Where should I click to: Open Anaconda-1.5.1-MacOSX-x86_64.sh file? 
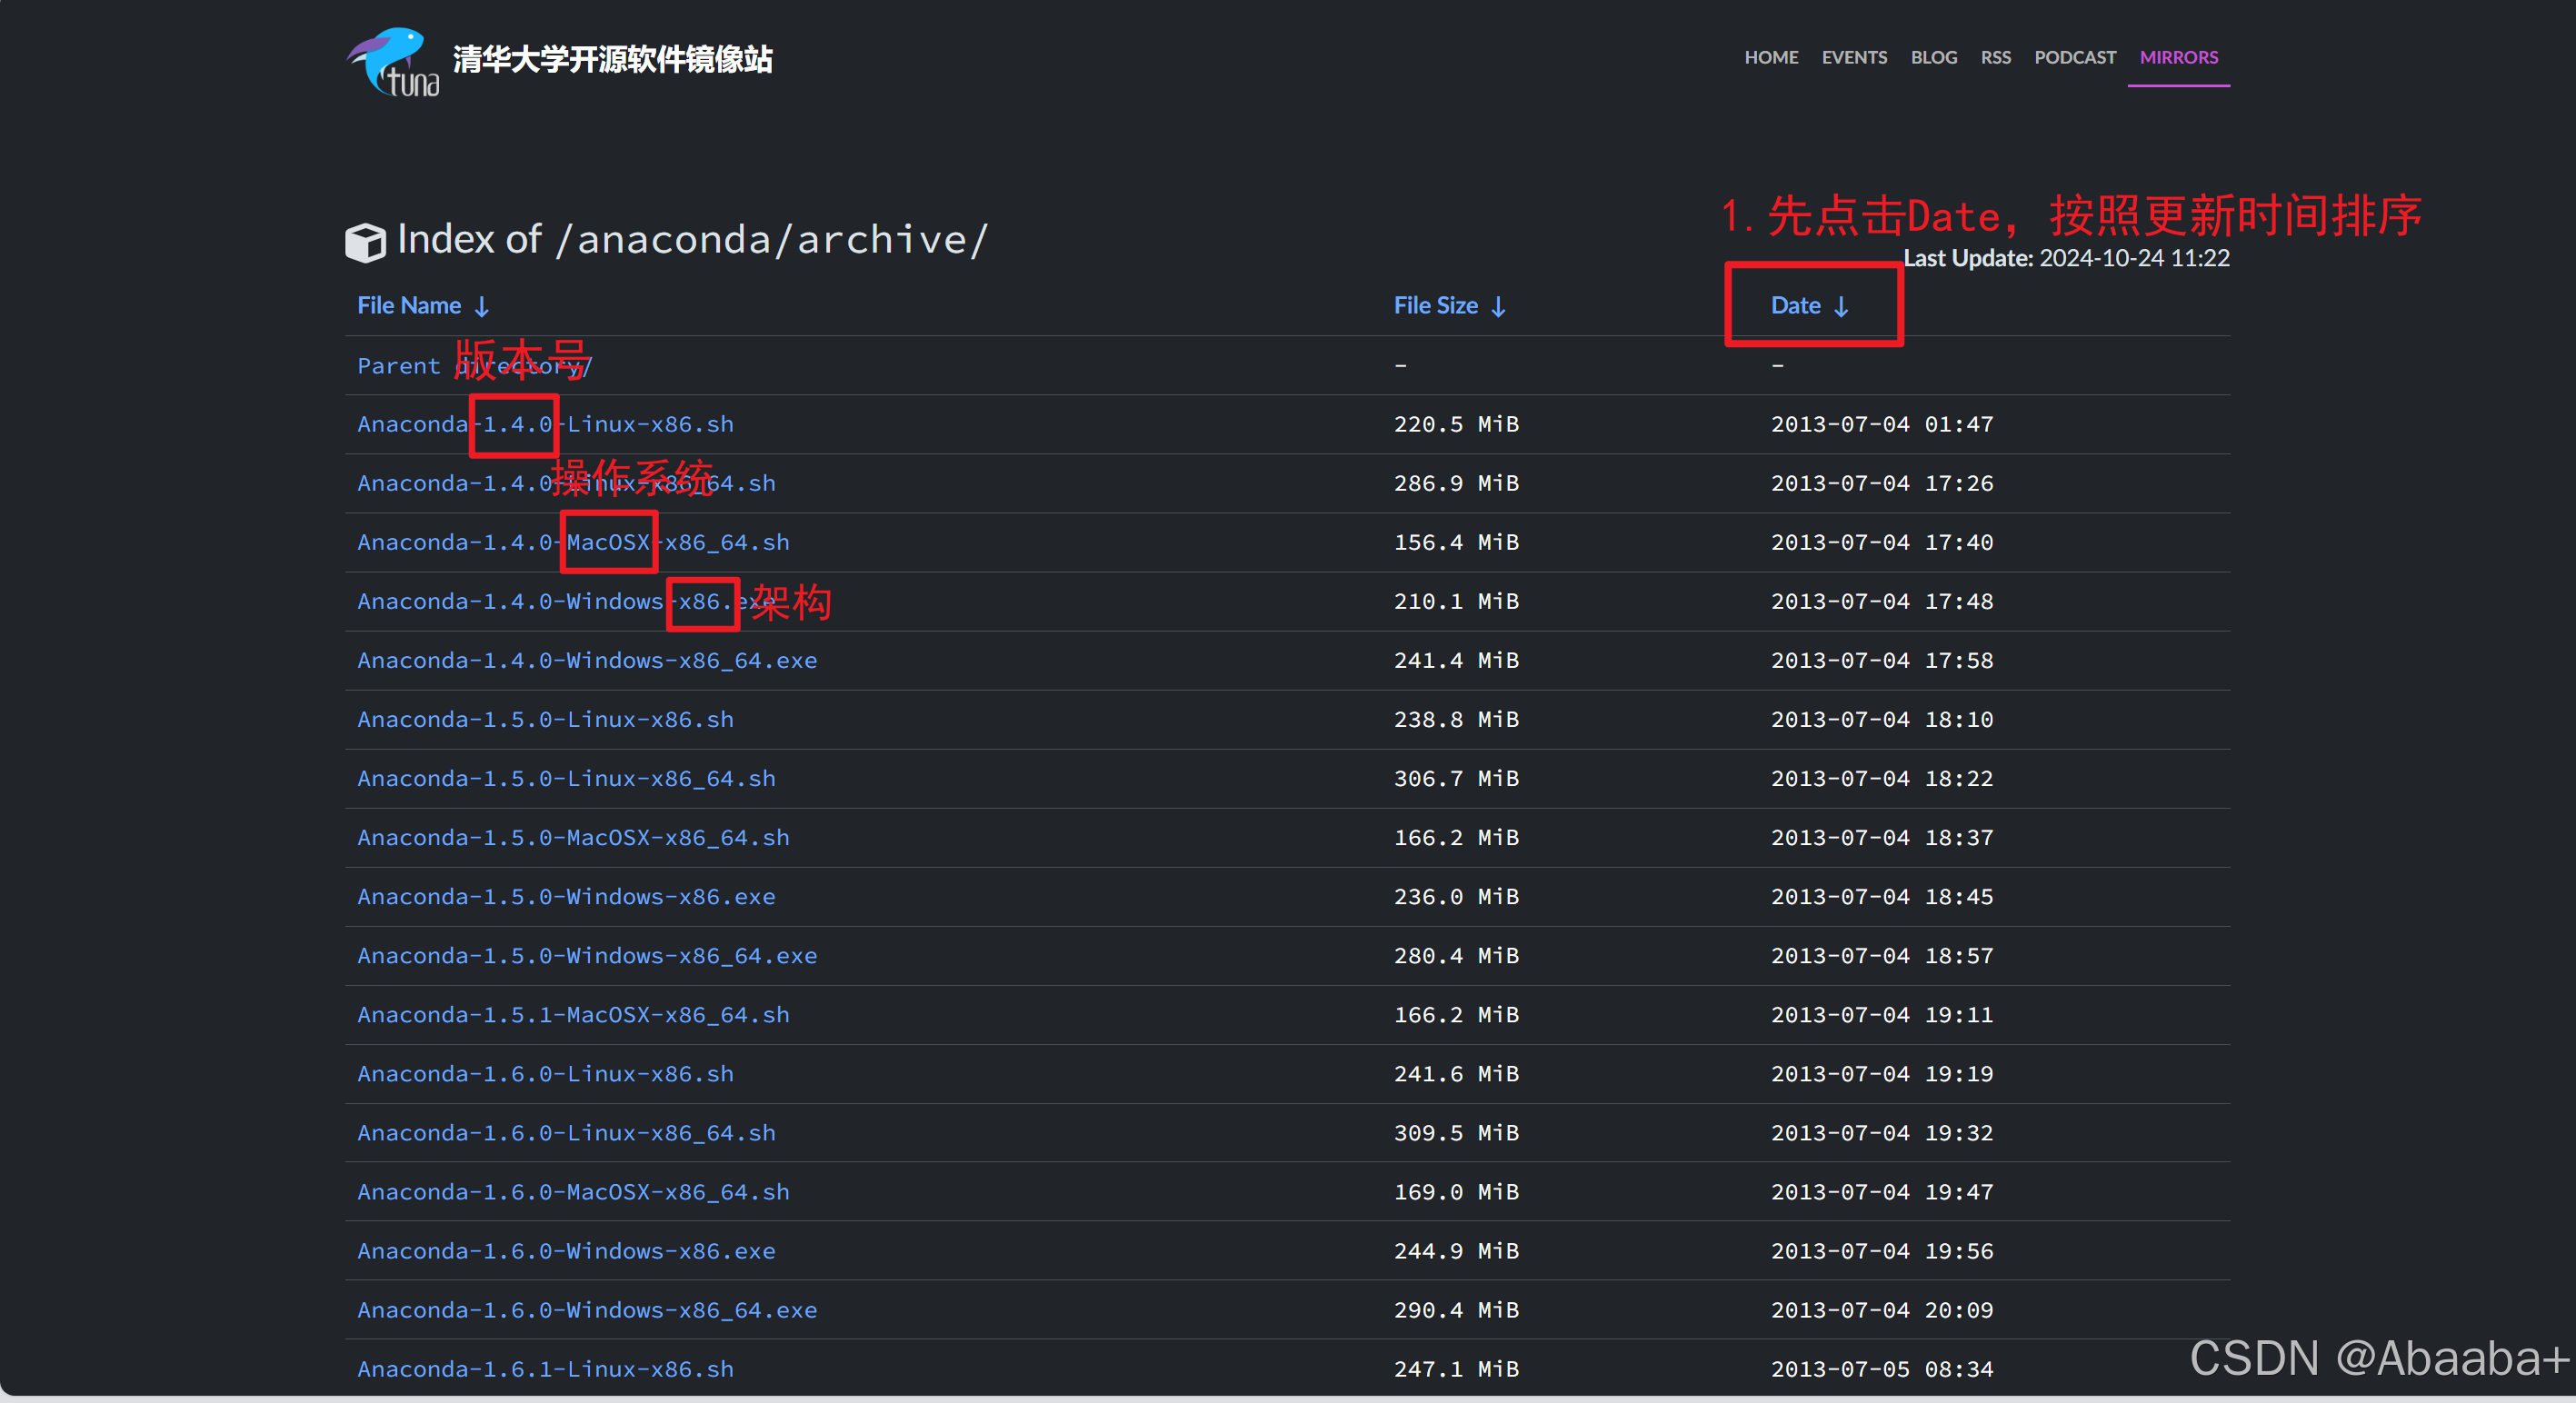click(x=573, y=1014)
